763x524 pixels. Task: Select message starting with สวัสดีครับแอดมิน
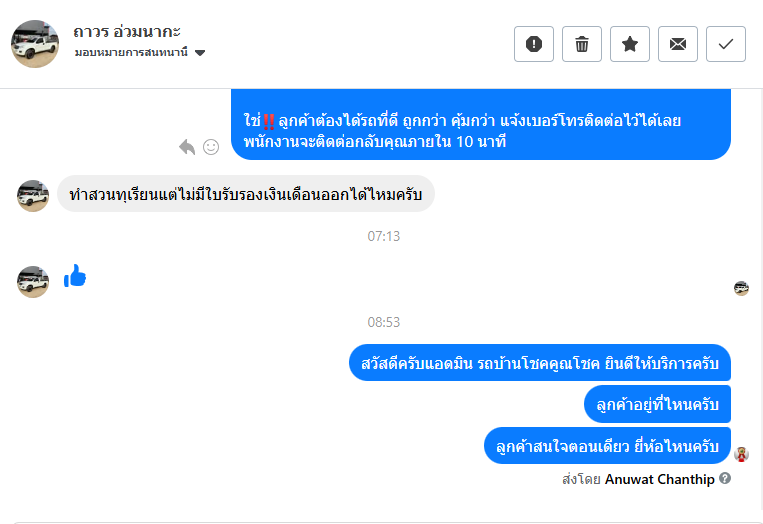click(540, 363)
